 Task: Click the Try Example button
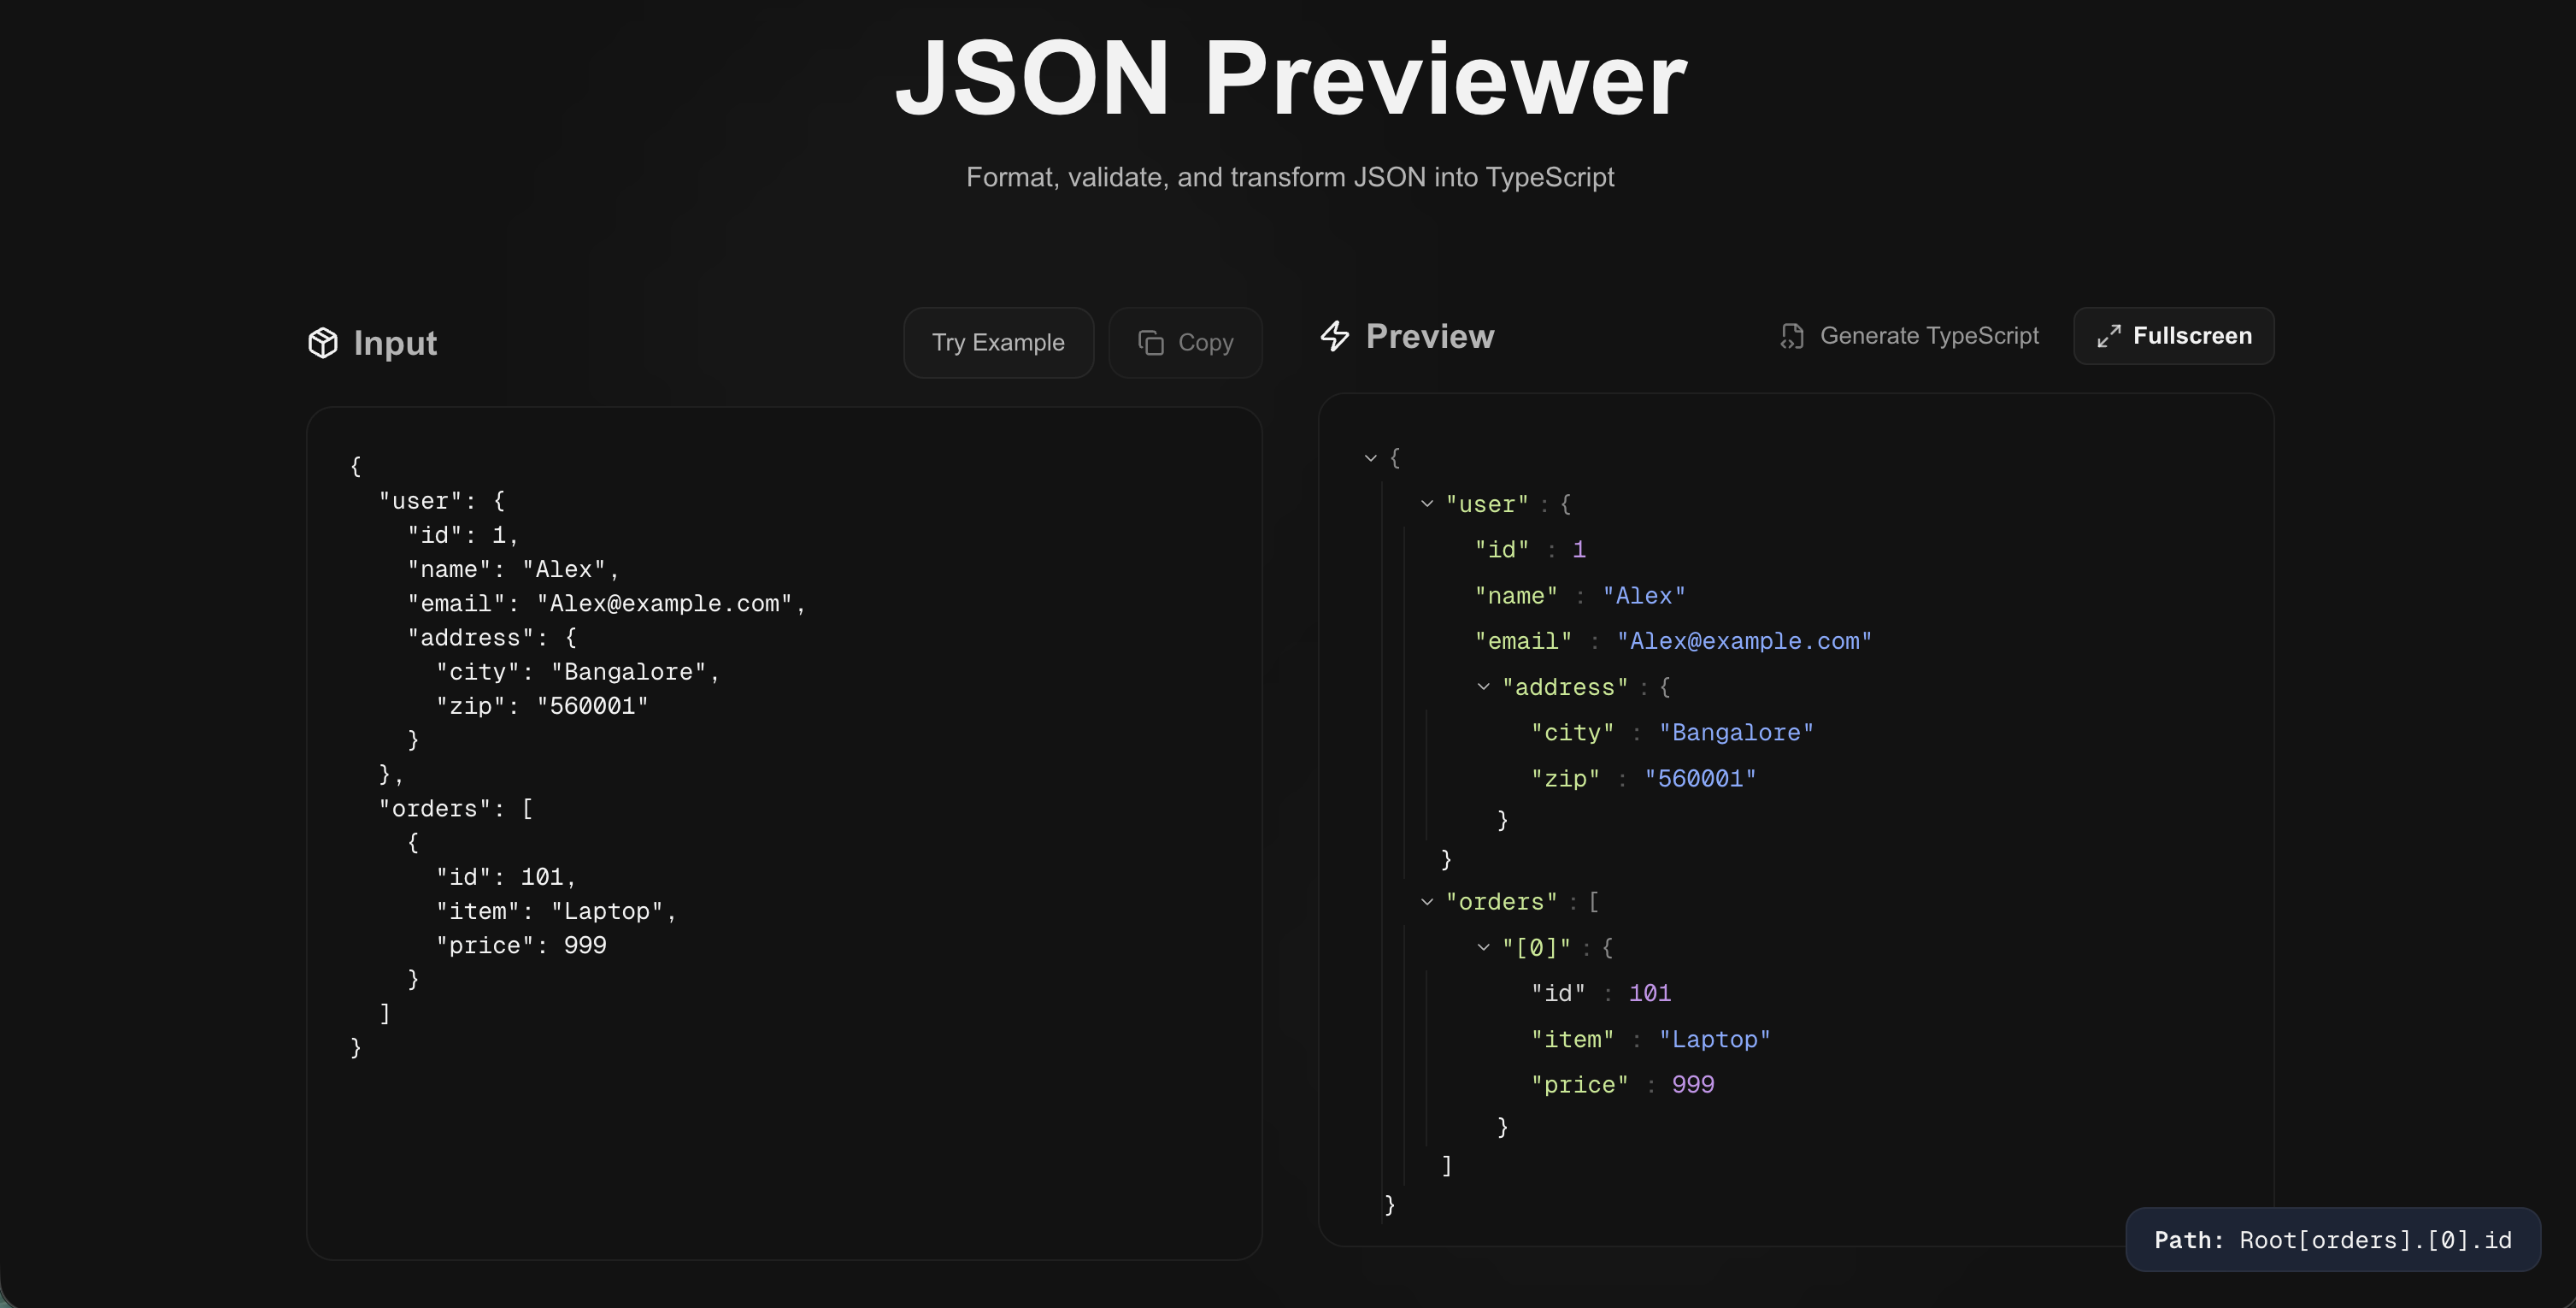click(998, 342)
